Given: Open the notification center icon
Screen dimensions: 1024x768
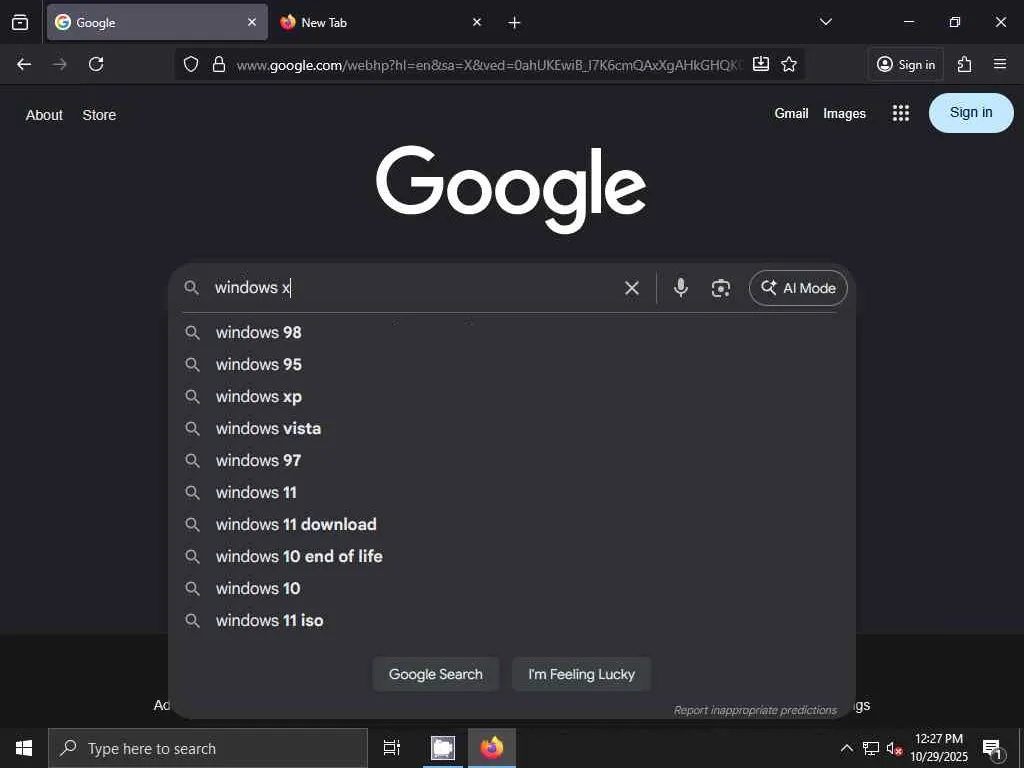Looking at the screenshot, I should tap(993, 750).
